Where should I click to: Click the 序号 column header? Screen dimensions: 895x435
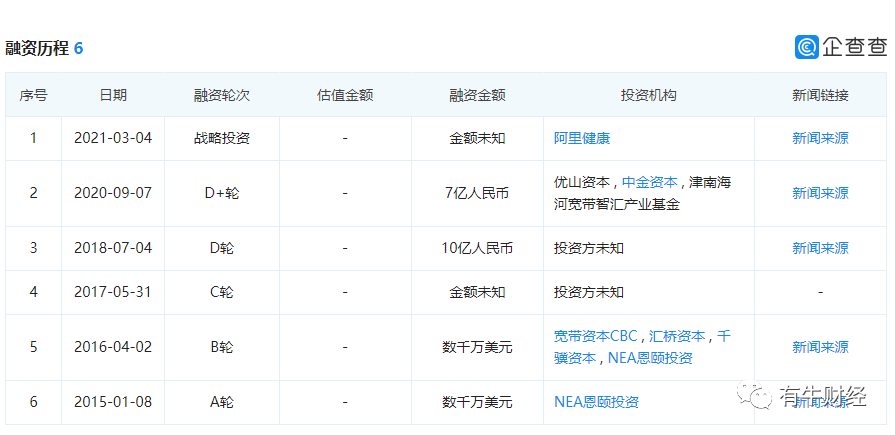[33, 95]
